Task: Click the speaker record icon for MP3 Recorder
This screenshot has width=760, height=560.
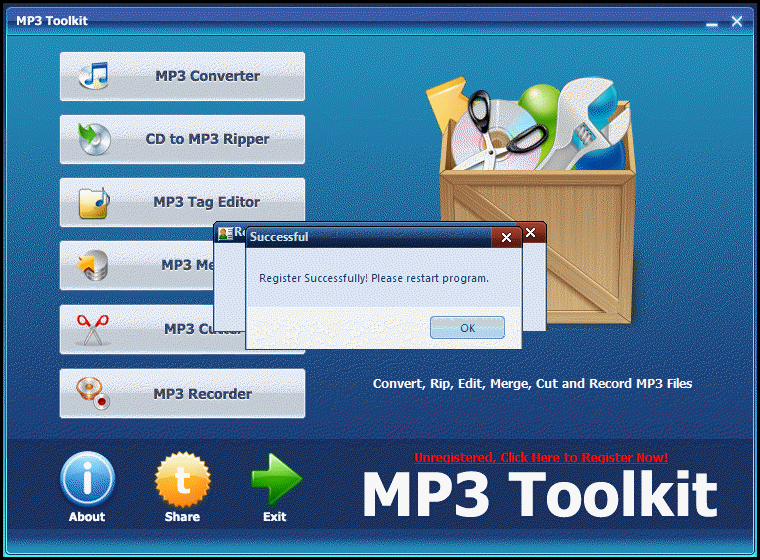Action: pyautogui.click(x=93, y=394)
